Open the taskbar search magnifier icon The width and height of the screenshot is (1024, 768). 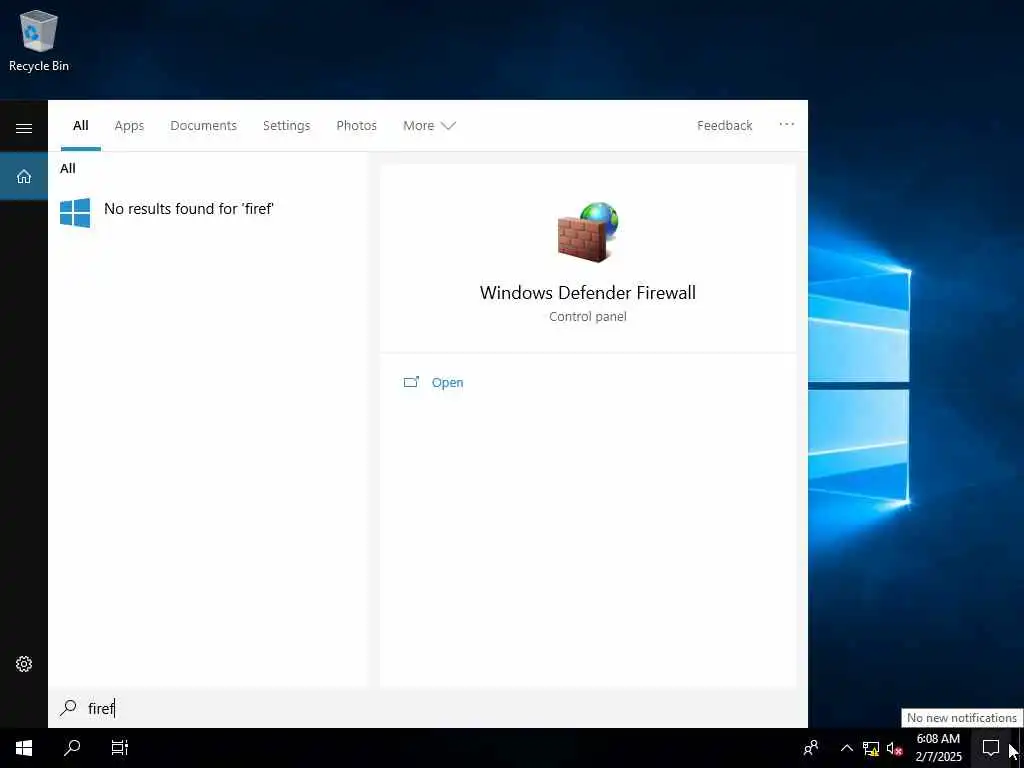[x=72, y=748]
